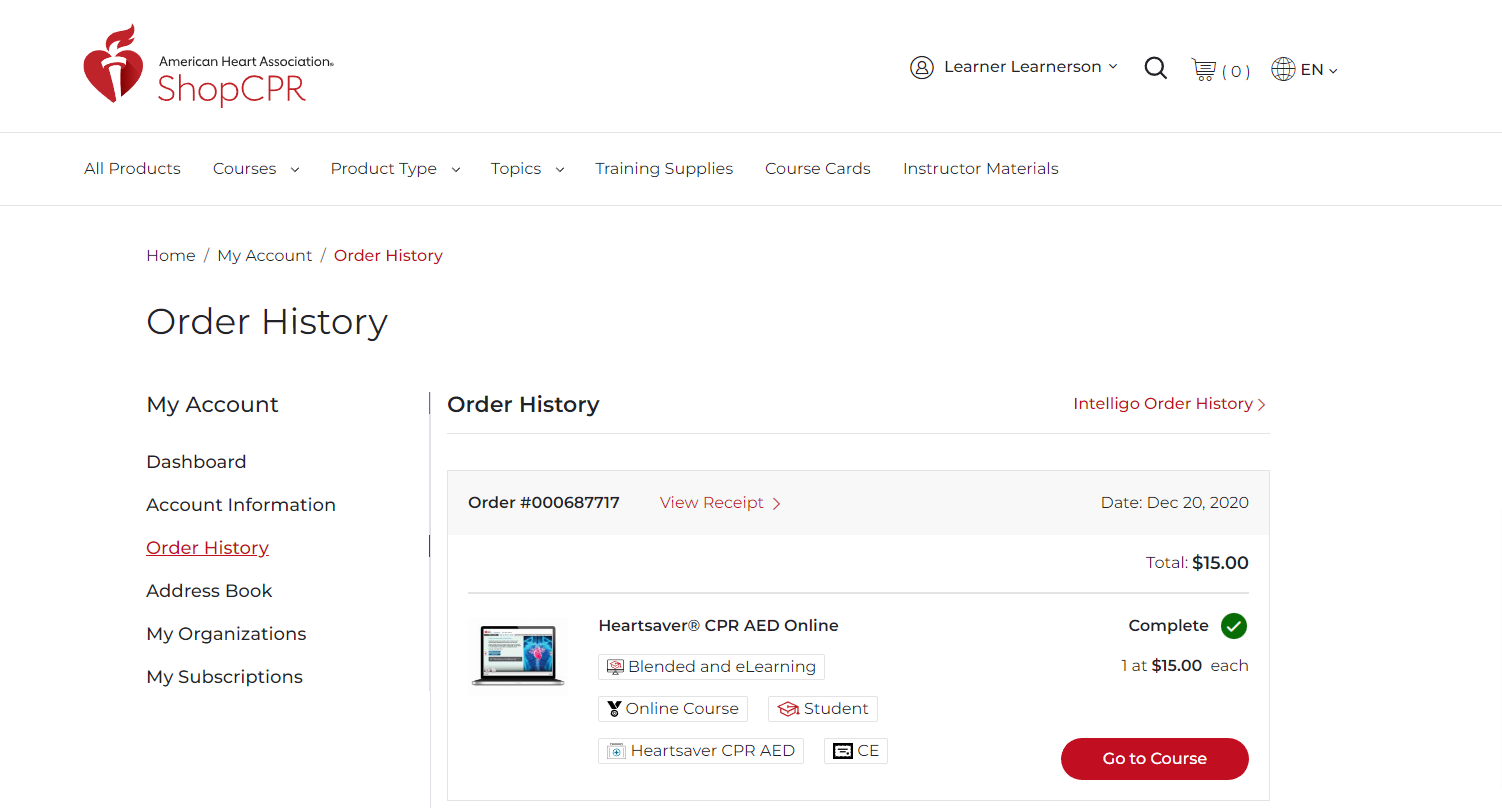Click the Intelligo Order History chevron arrow
This screenshot has height=808, width=1502.
[1262, 404]
